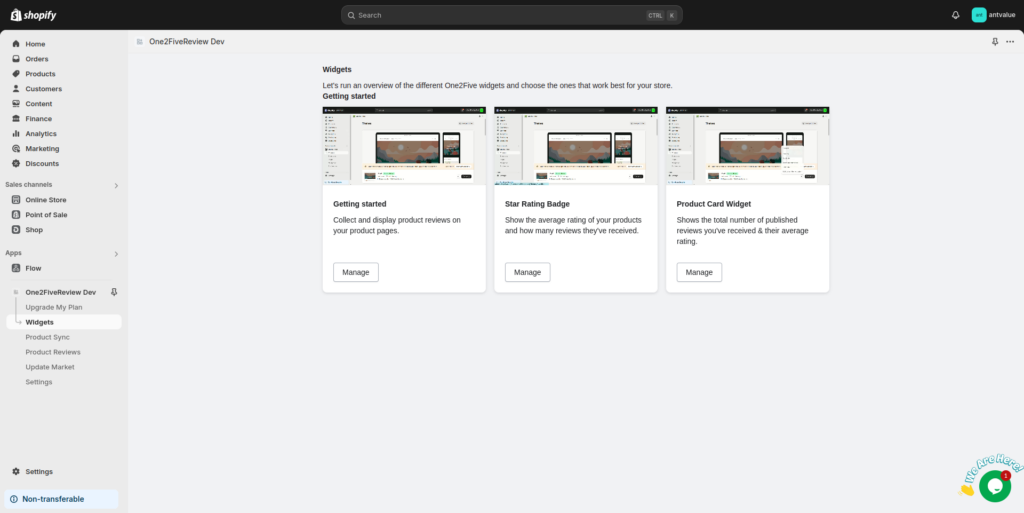Unpin One2FiveReview Dev from sidebar
This screenshot has width=1024, height=513.
pos(113,292)
